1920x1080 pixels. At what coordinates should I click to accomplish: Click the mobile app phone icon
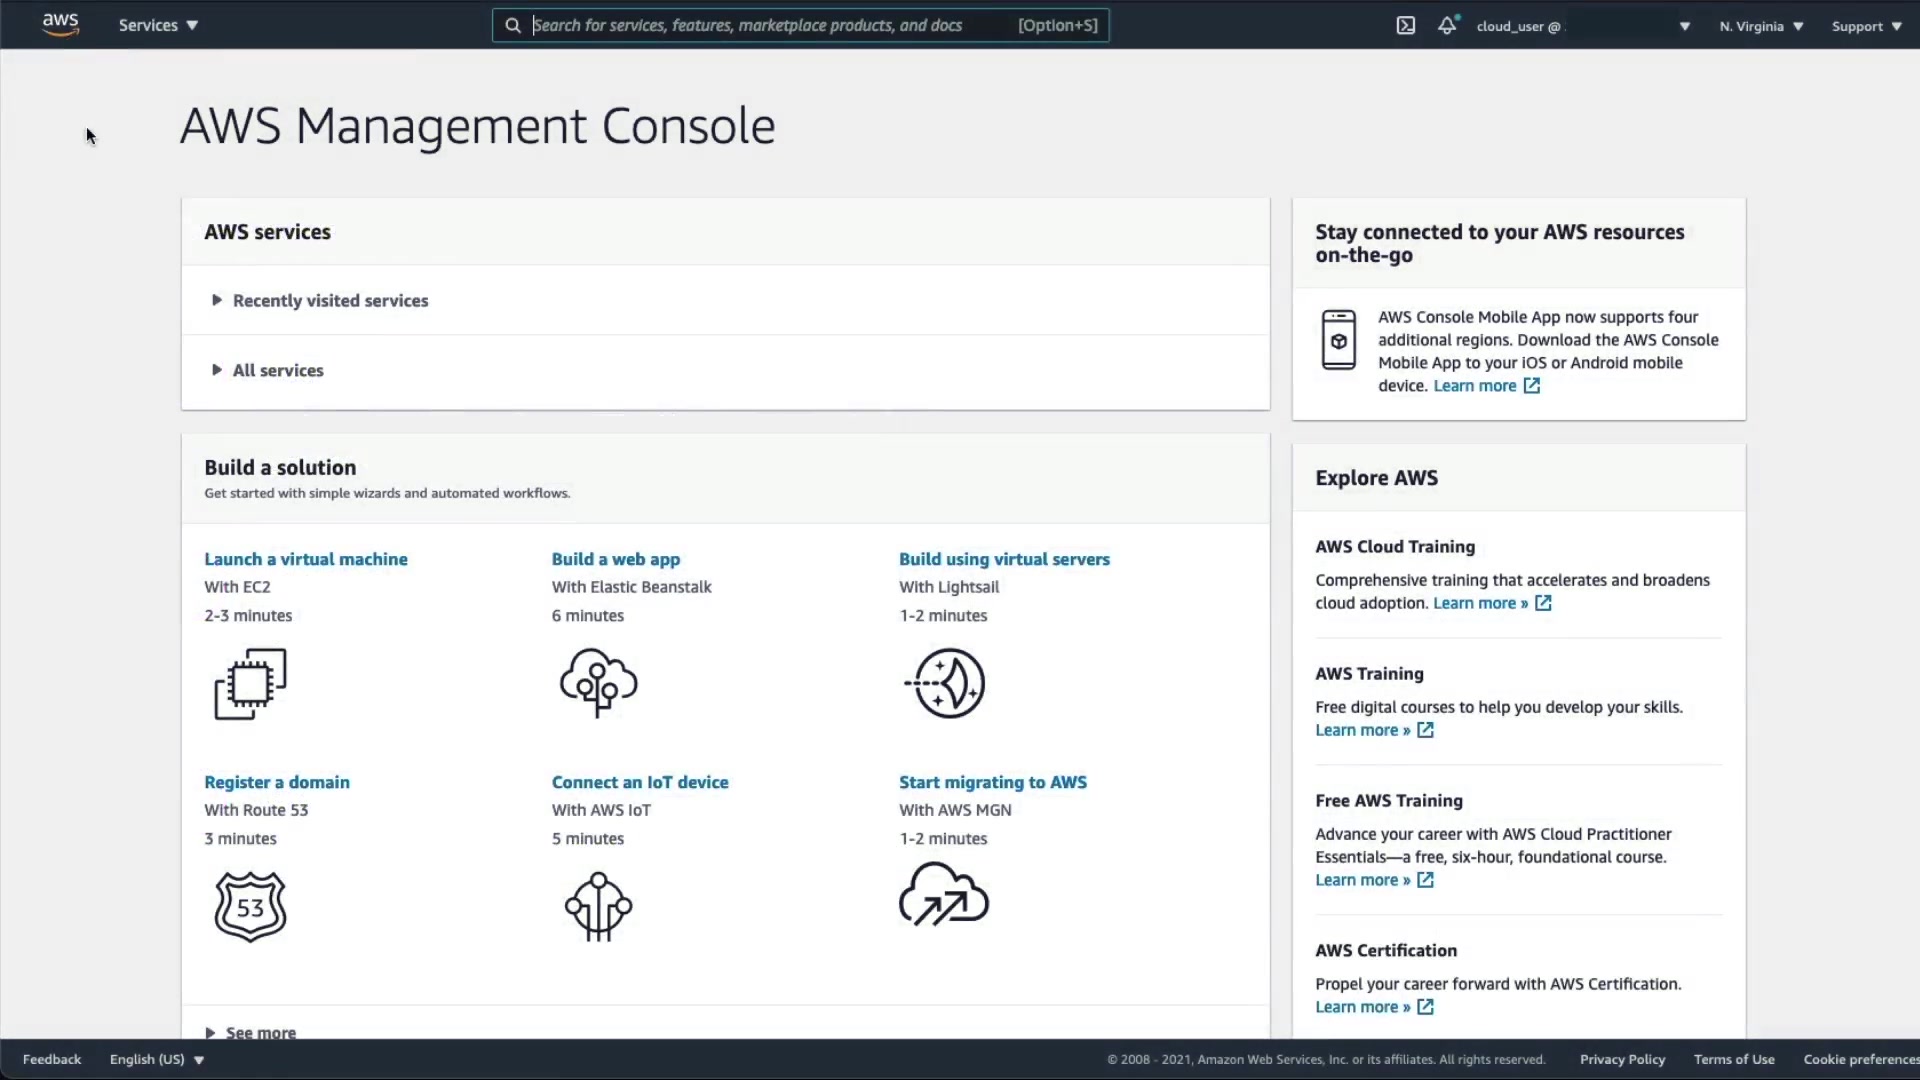click(1338, 340)
